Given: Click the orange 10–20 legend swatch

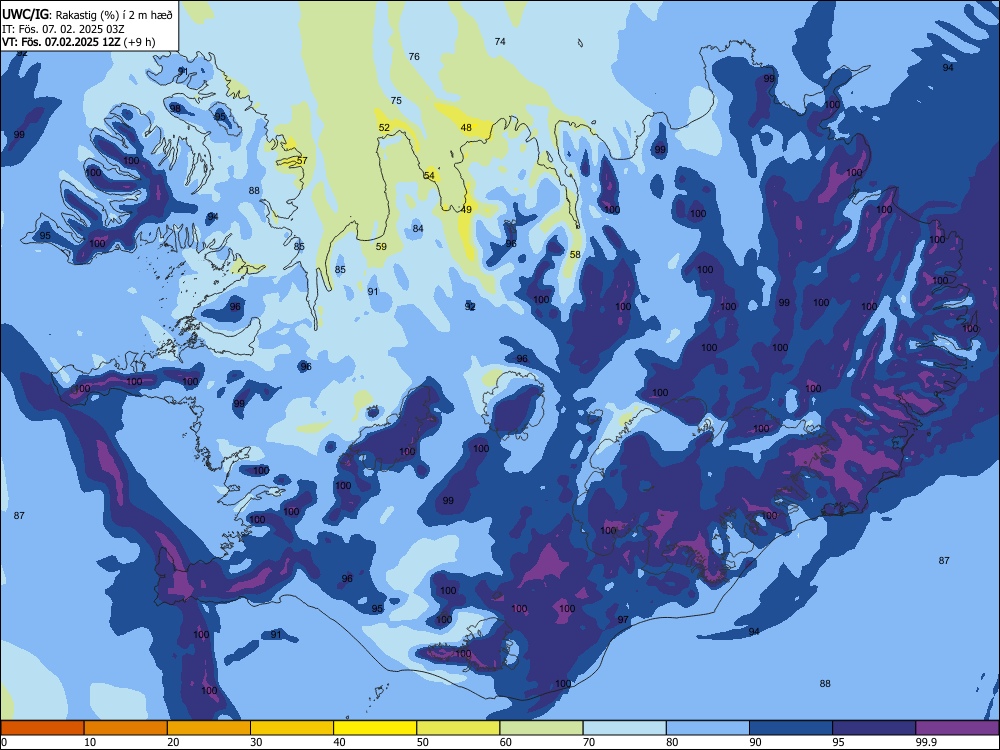Looking at the screenshot, I should (x=126, y=728).
